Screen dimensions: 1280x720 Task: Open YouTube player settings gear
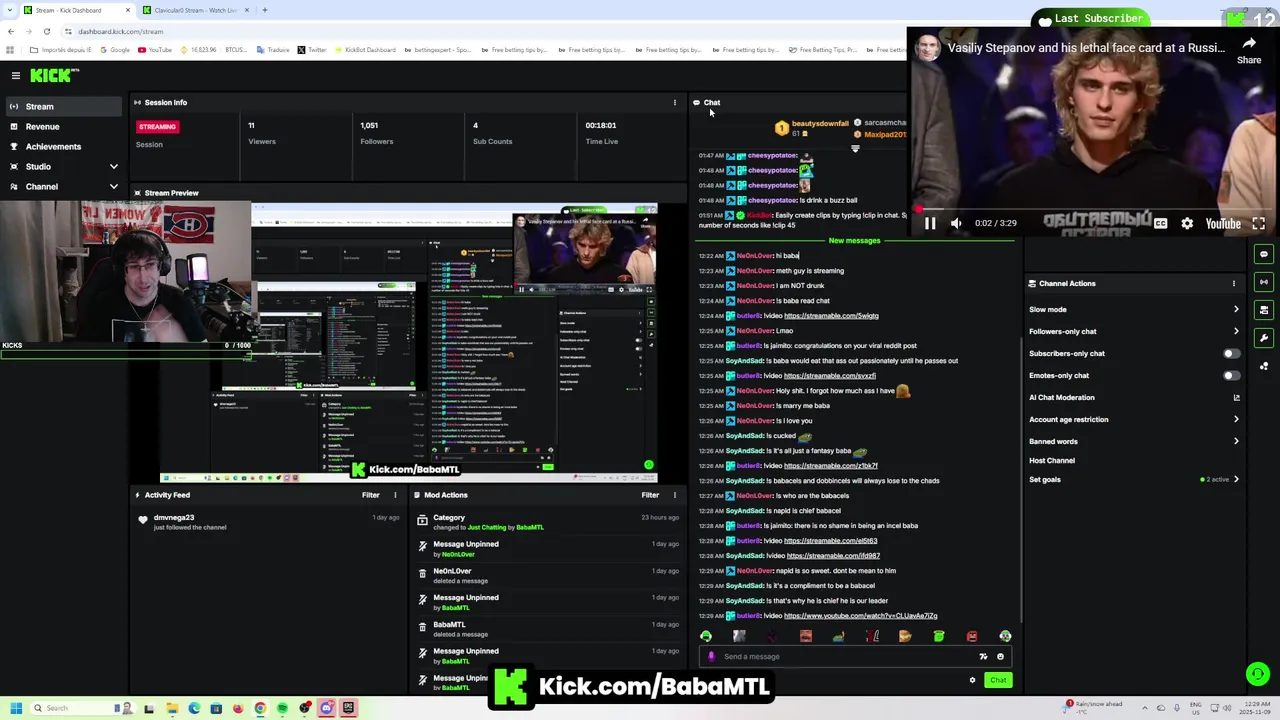tap(1187, 224)
